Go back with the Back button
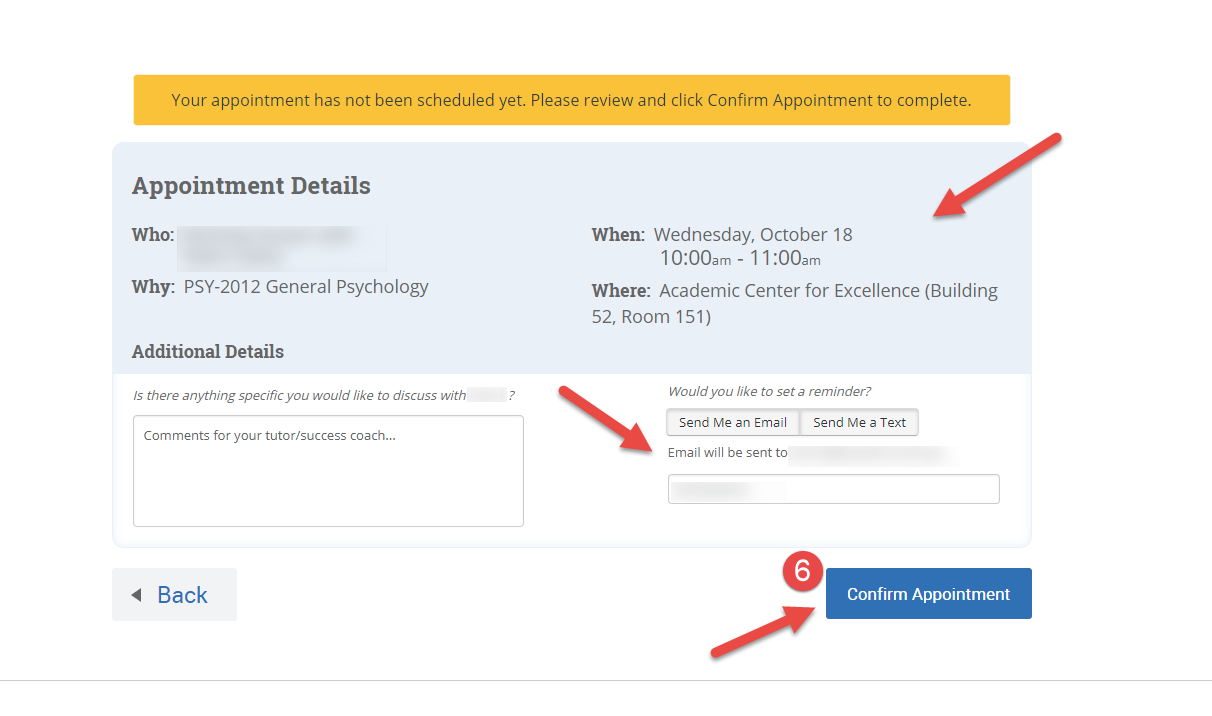 pyautogui.click(x=174, y=595)
